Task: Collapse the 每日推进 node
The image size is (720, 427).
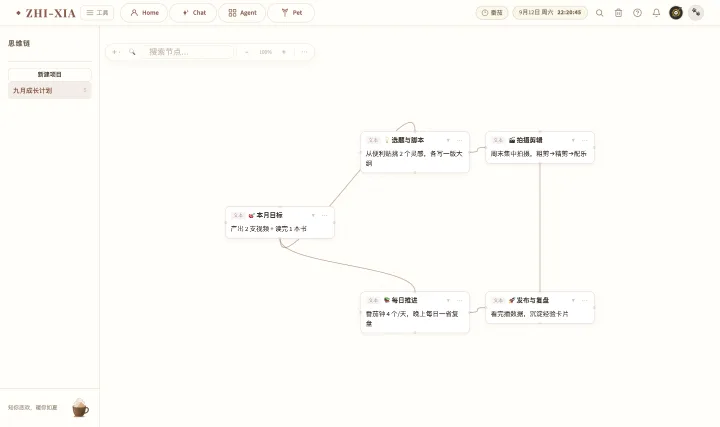Action: tap(448, 300)
